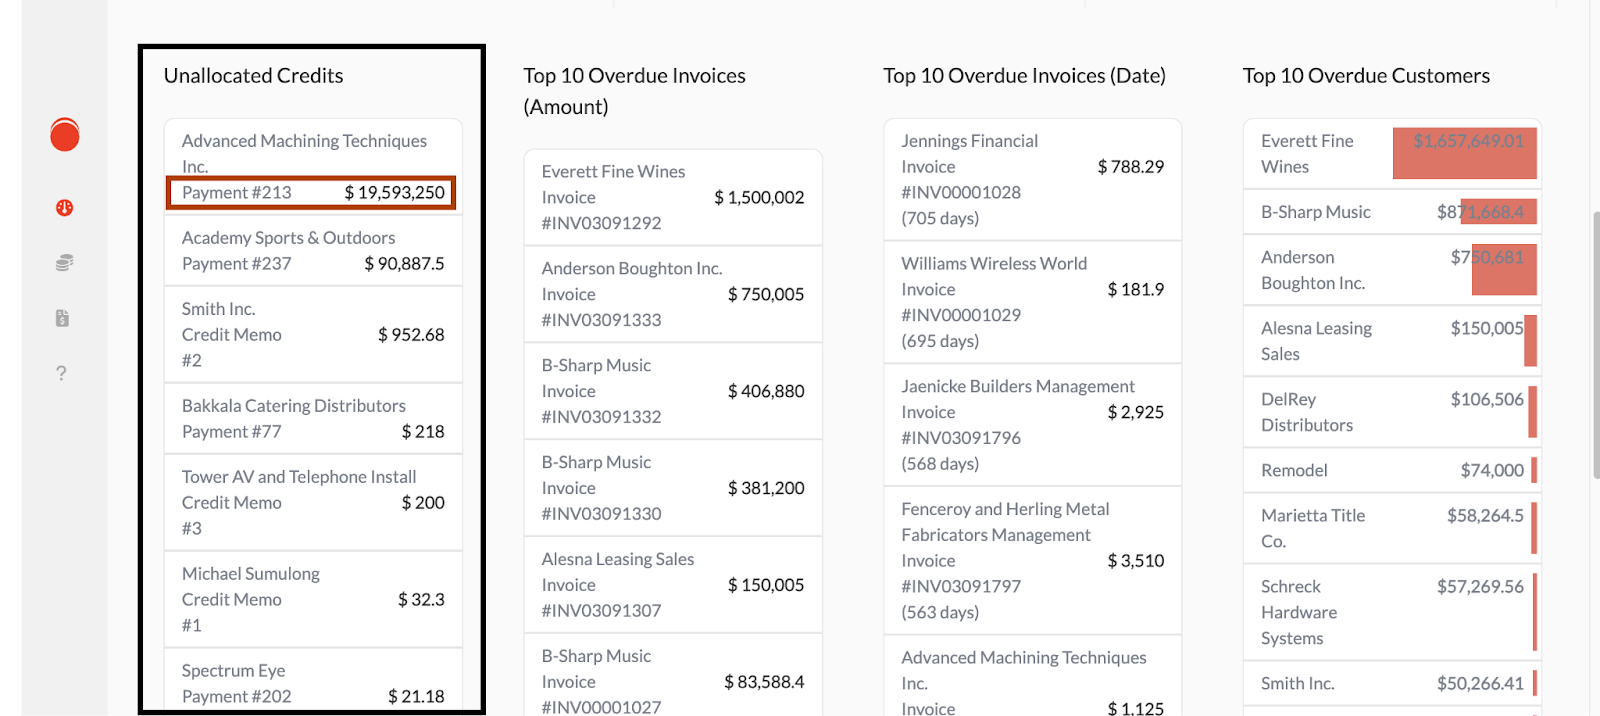The image size is (1600, 716).
Task: Click the (568 days) overdue label
Action: (x=940, y=464)
